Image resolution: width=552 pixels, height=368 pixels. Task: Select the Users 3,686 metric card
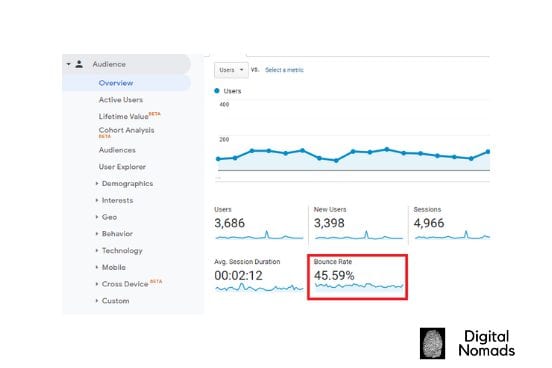point(259,223)
